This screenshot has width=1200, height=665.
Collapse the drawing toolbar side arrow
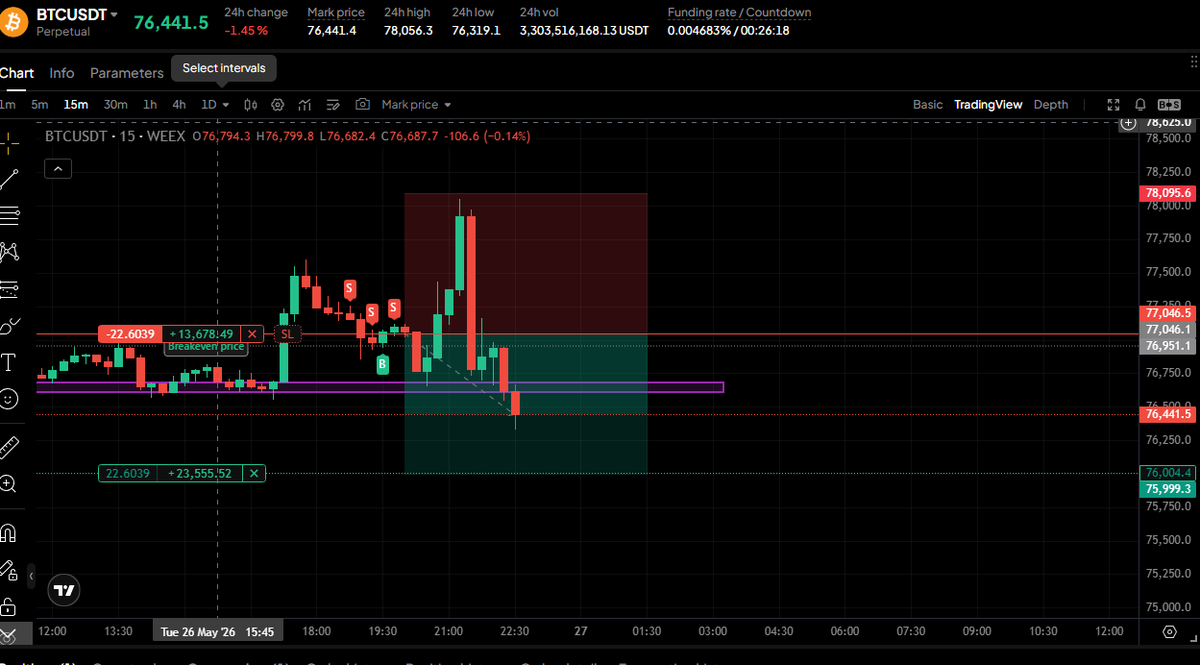pos(31,577)
